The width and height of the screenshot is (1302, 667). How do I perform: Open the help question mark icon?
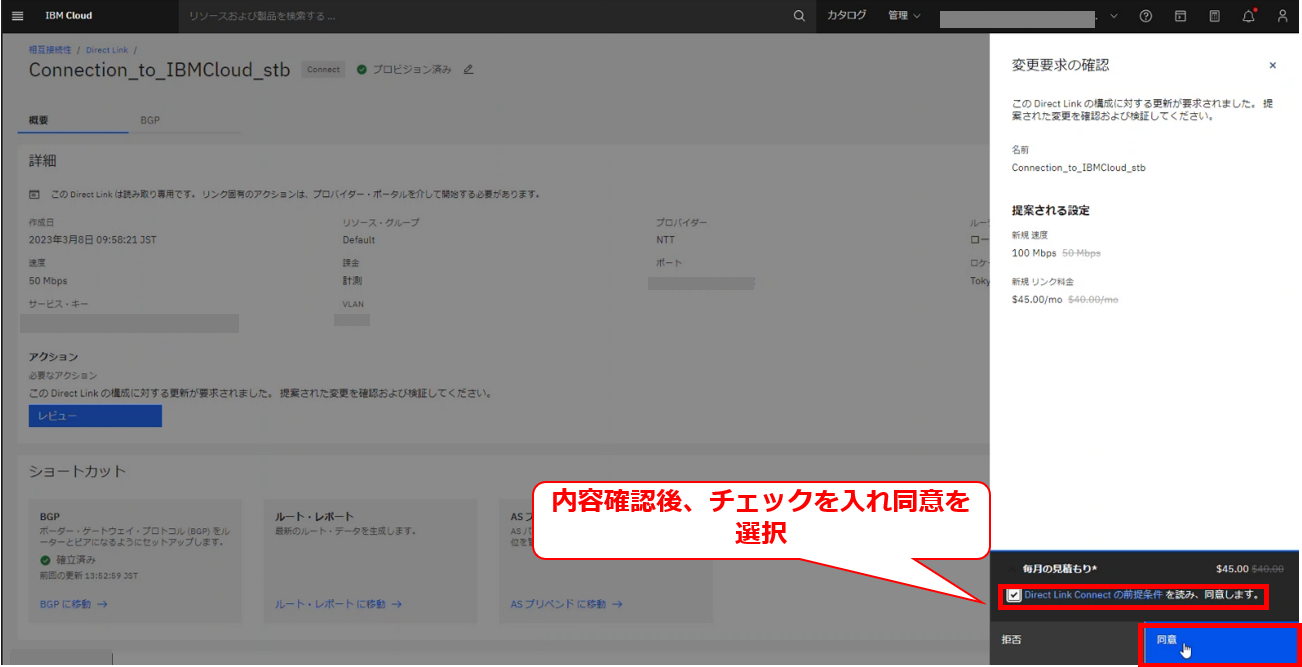[x=1146, y=16]
